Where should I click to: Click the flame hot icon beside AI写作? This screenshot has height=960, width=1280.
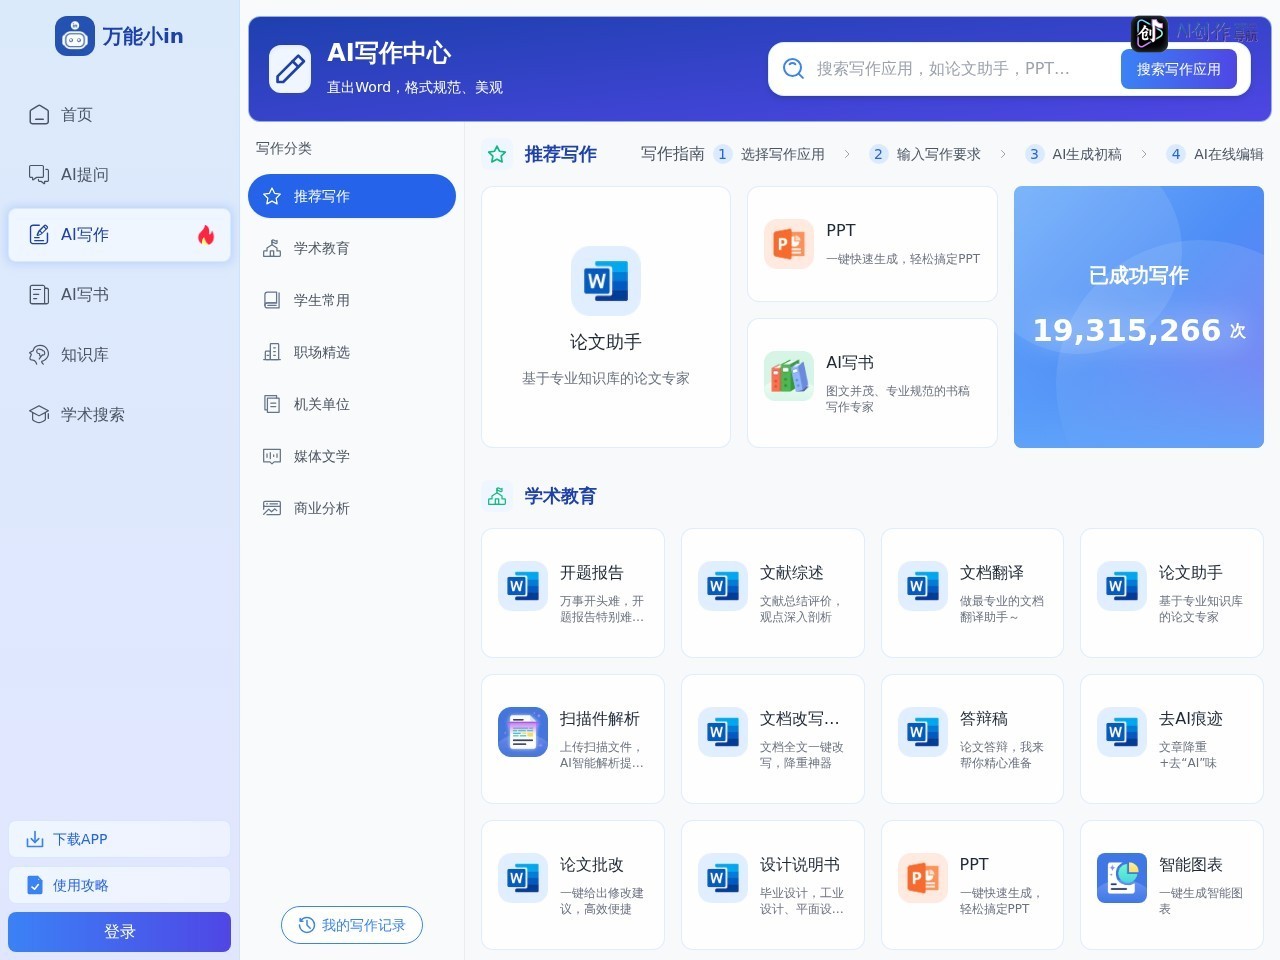206,235
